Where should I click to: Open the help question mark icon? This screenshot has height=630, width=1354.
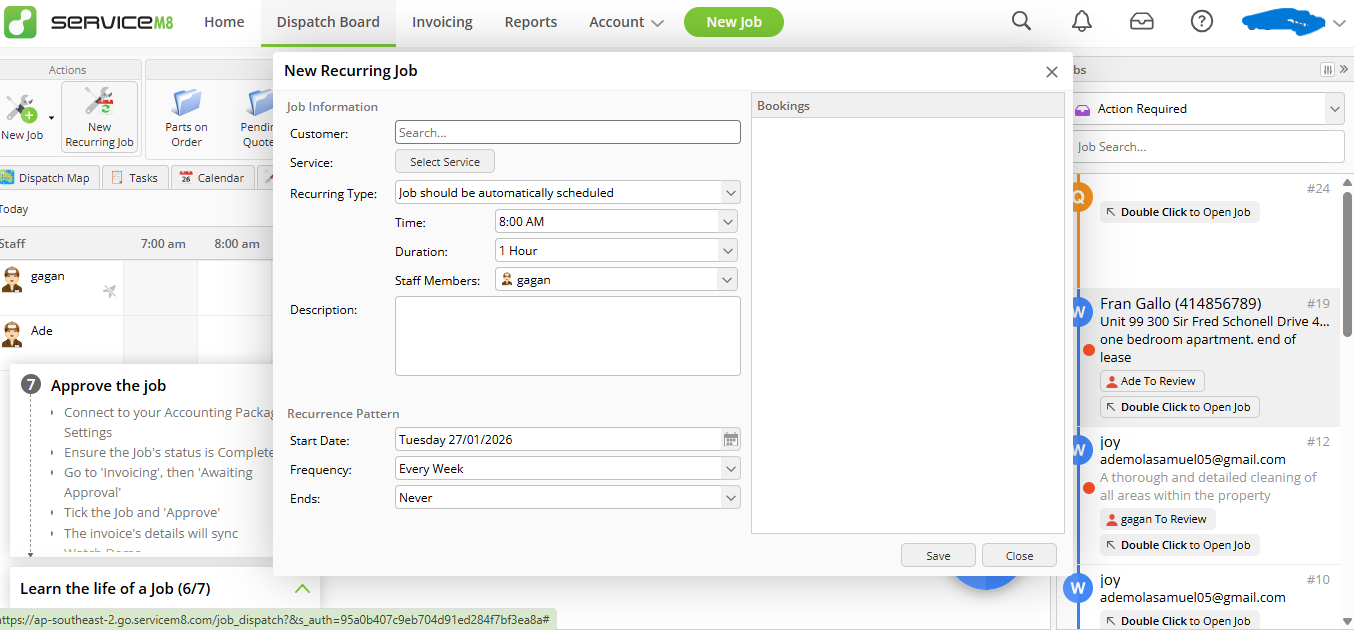pyautogui.click(x=1201, y=21)
